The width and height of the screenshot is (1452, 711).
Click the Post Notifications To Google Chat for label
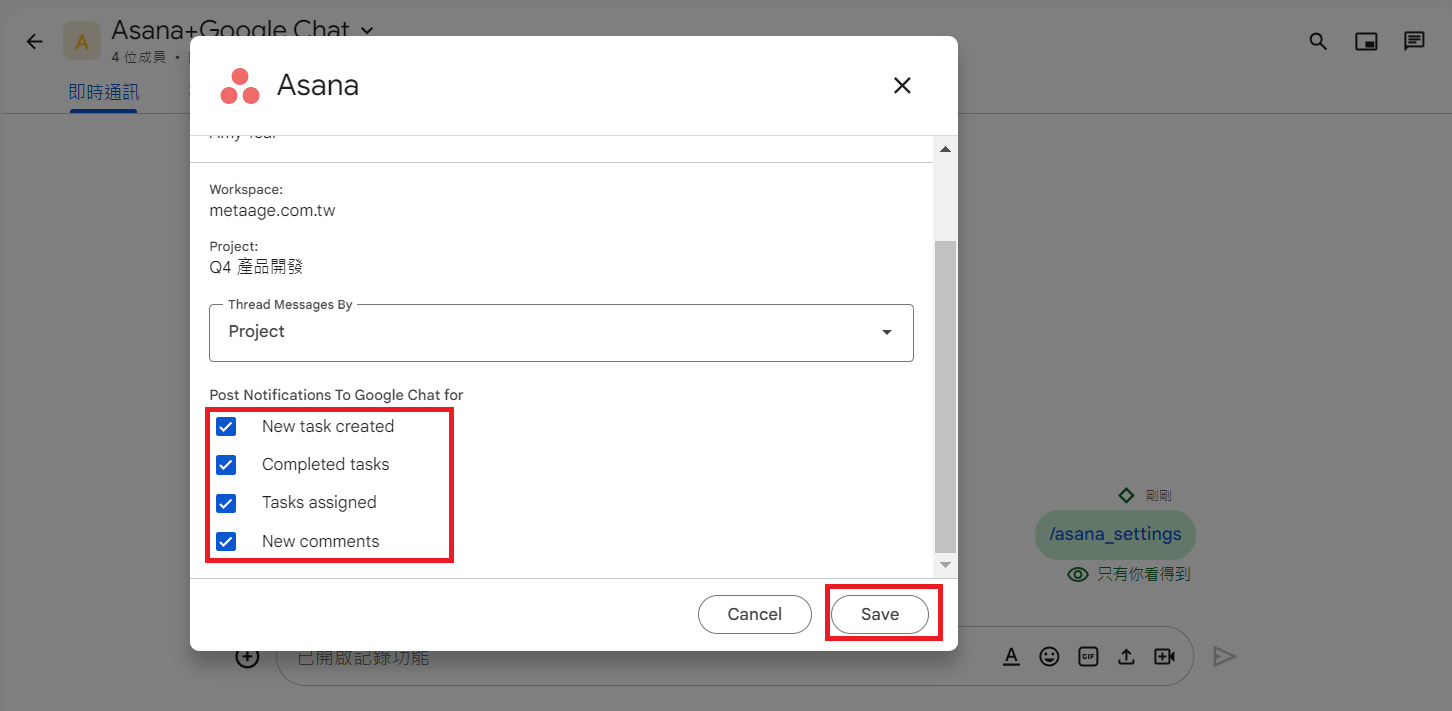tap(336, 395)
